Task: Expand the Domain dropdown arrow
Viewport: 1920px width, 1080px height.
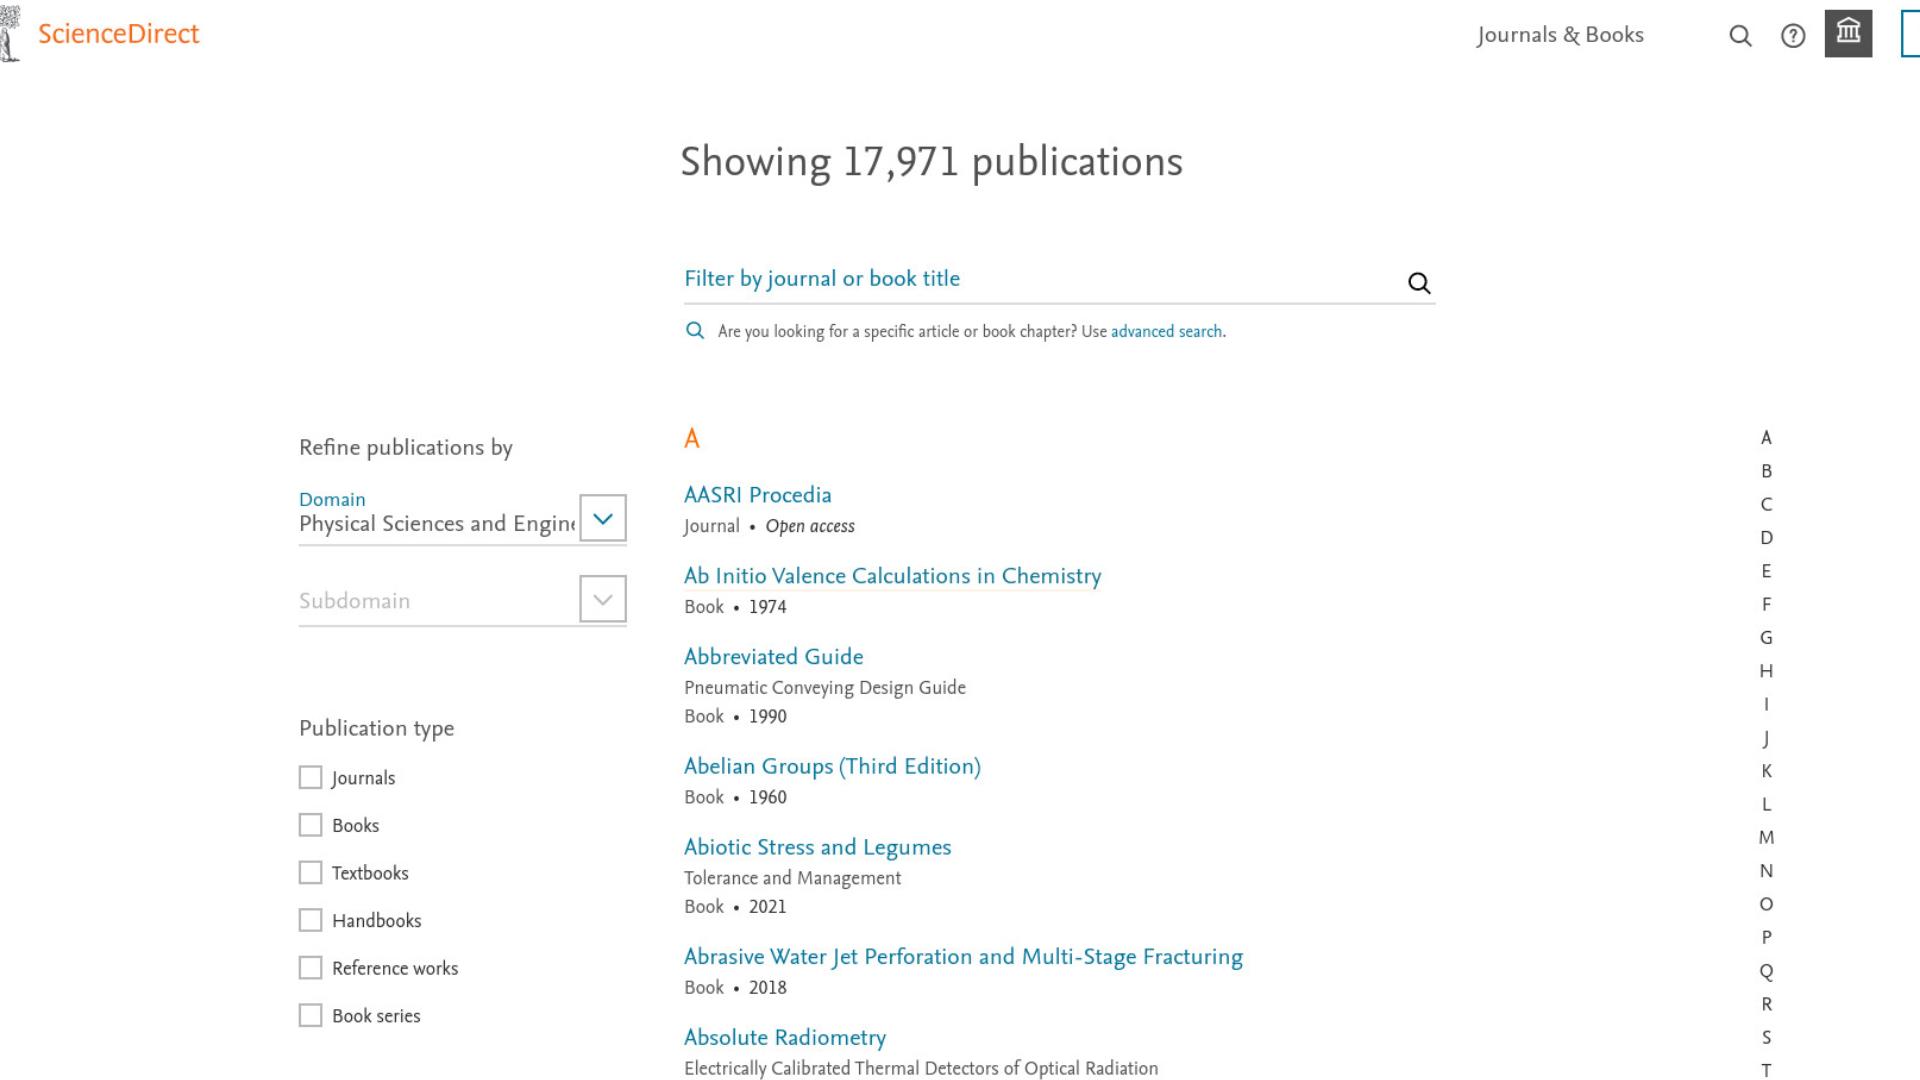Action: 603,518
